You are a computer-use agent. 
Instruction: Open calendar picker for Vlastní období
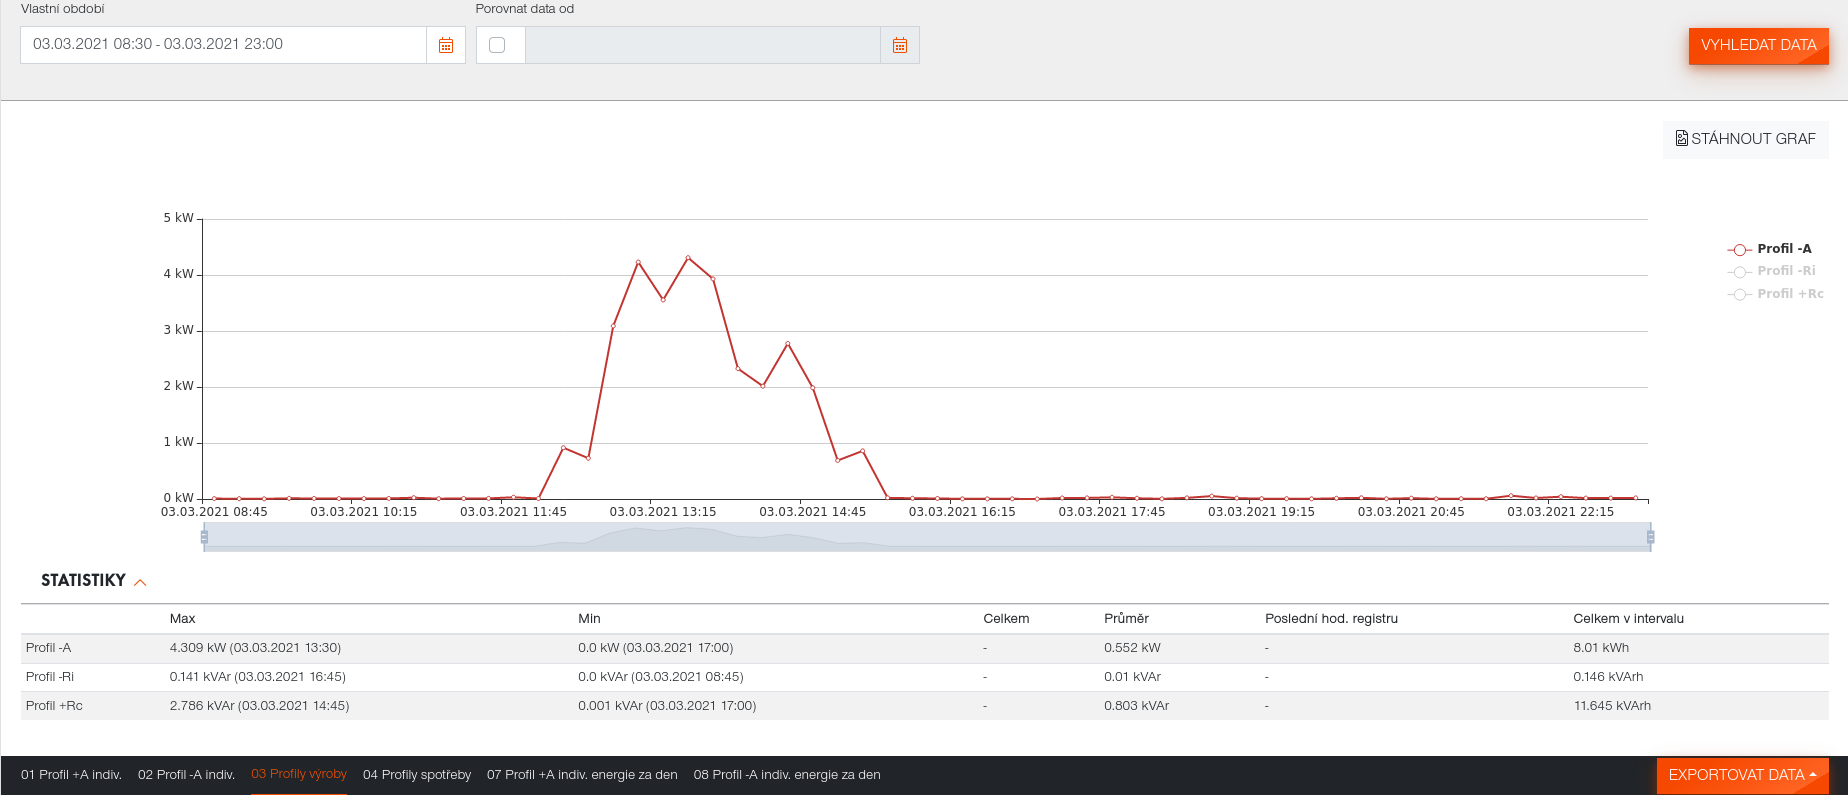pyautogui.click(x=446, y=45)
